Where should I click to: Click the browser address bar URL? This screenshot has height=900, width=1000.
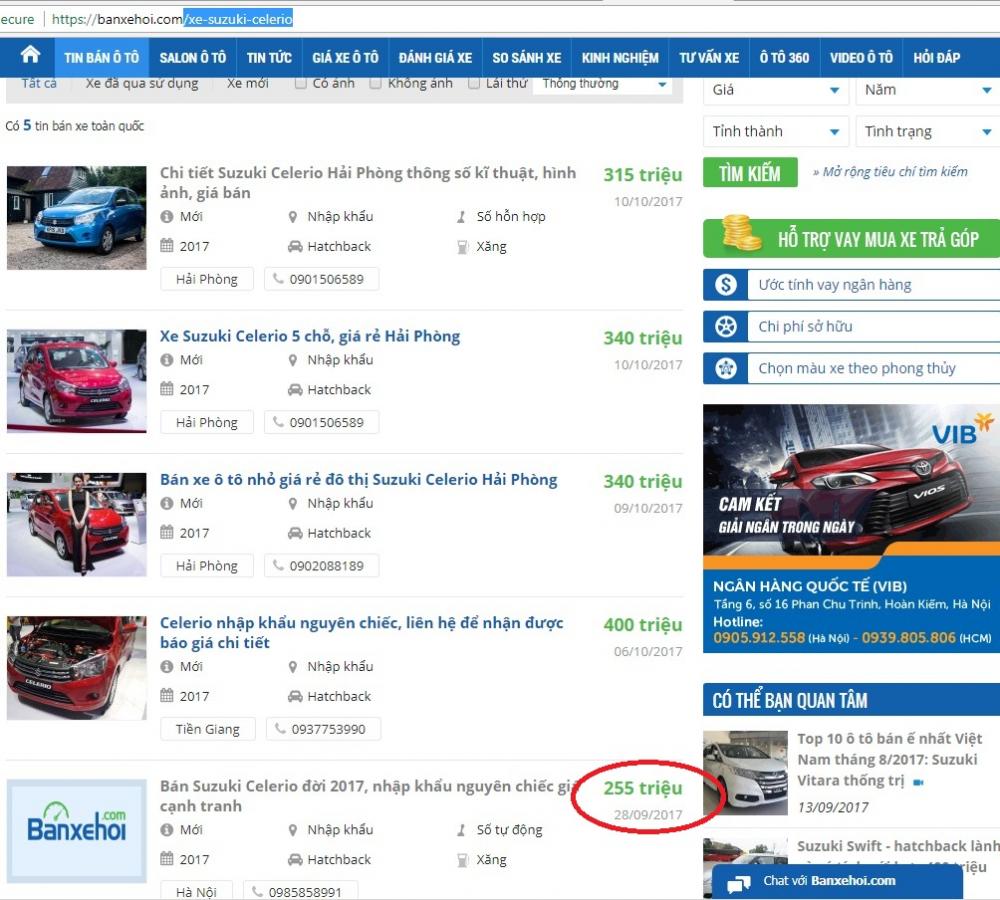172,19
